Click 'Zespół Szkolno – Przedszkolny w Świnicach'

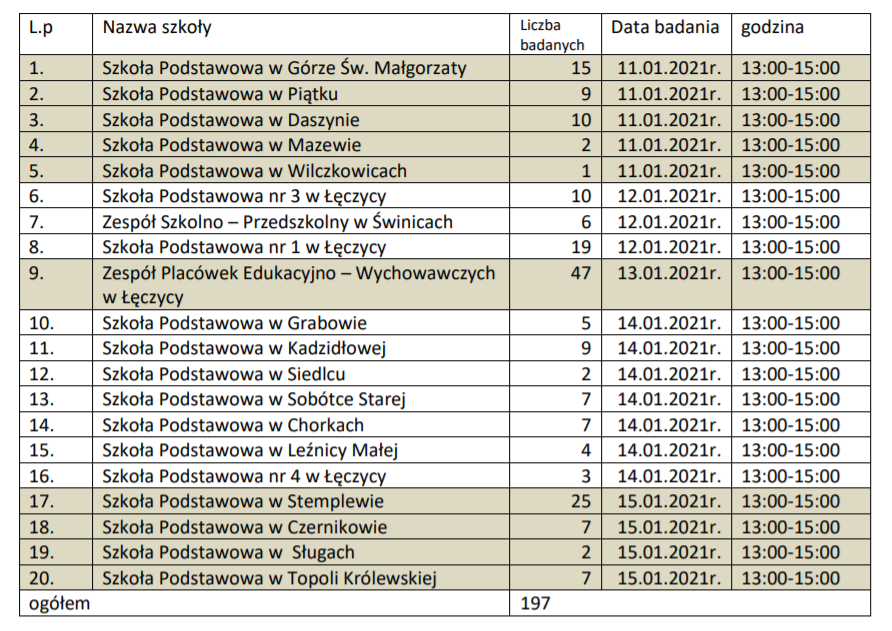(x=277, y=222)
